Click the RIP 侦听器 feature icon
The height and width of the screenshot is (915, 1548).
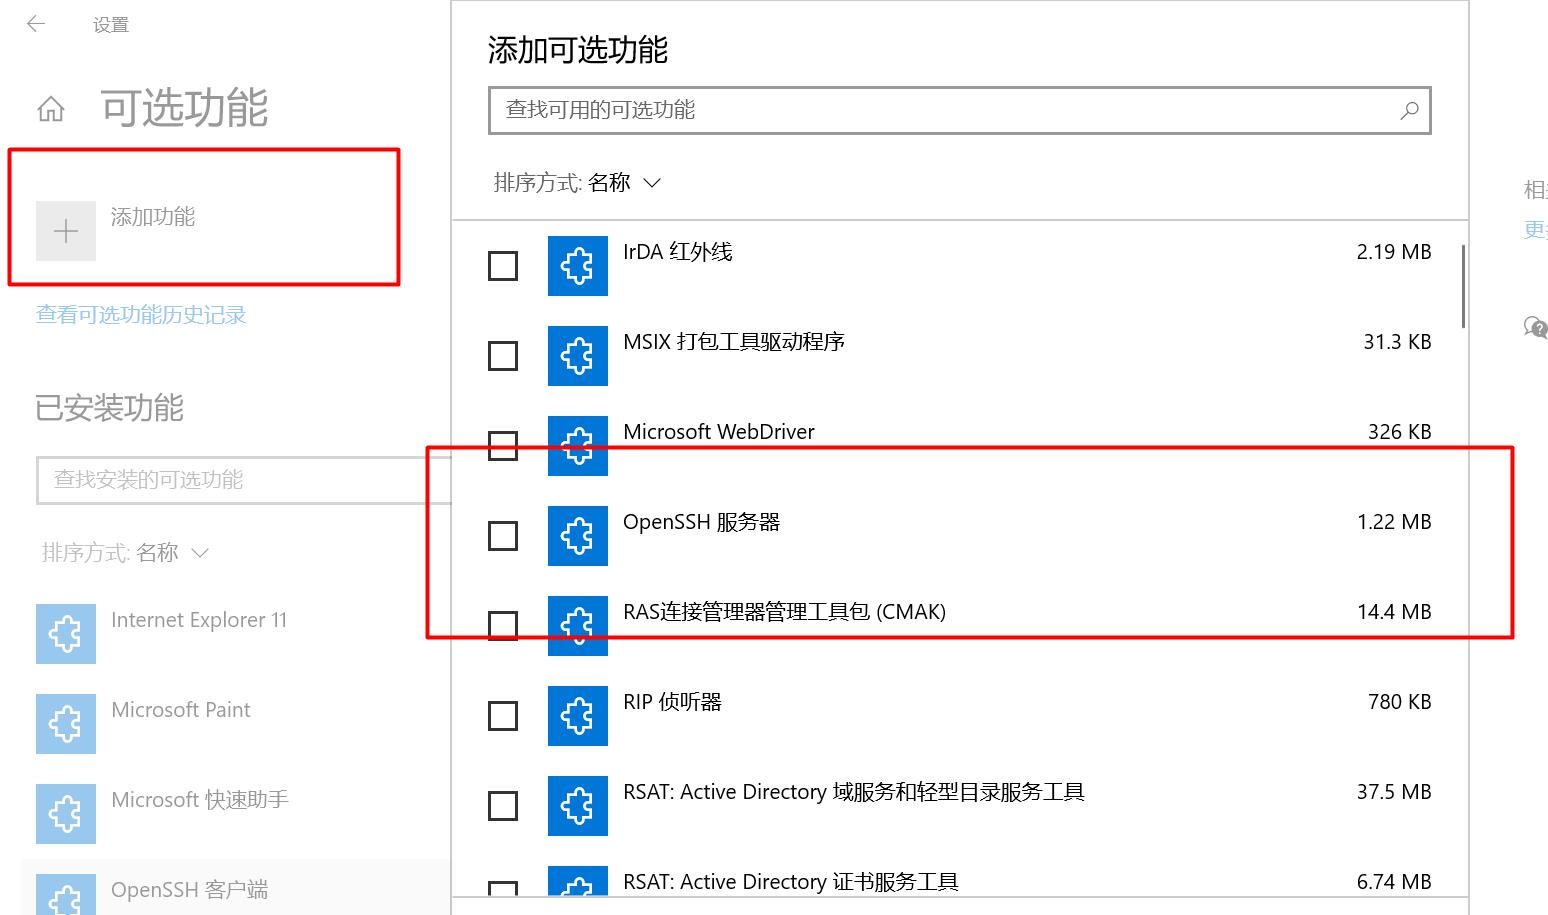click(578, 715)
